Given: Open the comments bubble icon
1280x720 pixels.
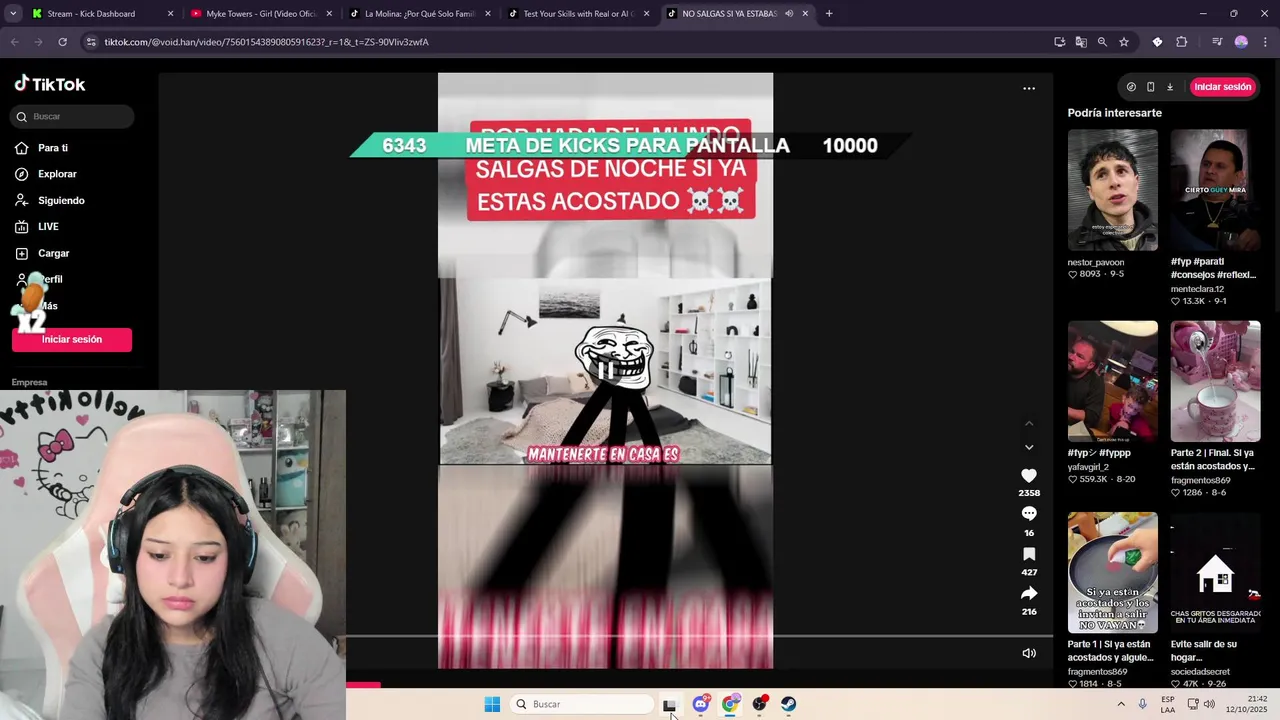Looking at the screenshot, I should (x=1029, y=513).
